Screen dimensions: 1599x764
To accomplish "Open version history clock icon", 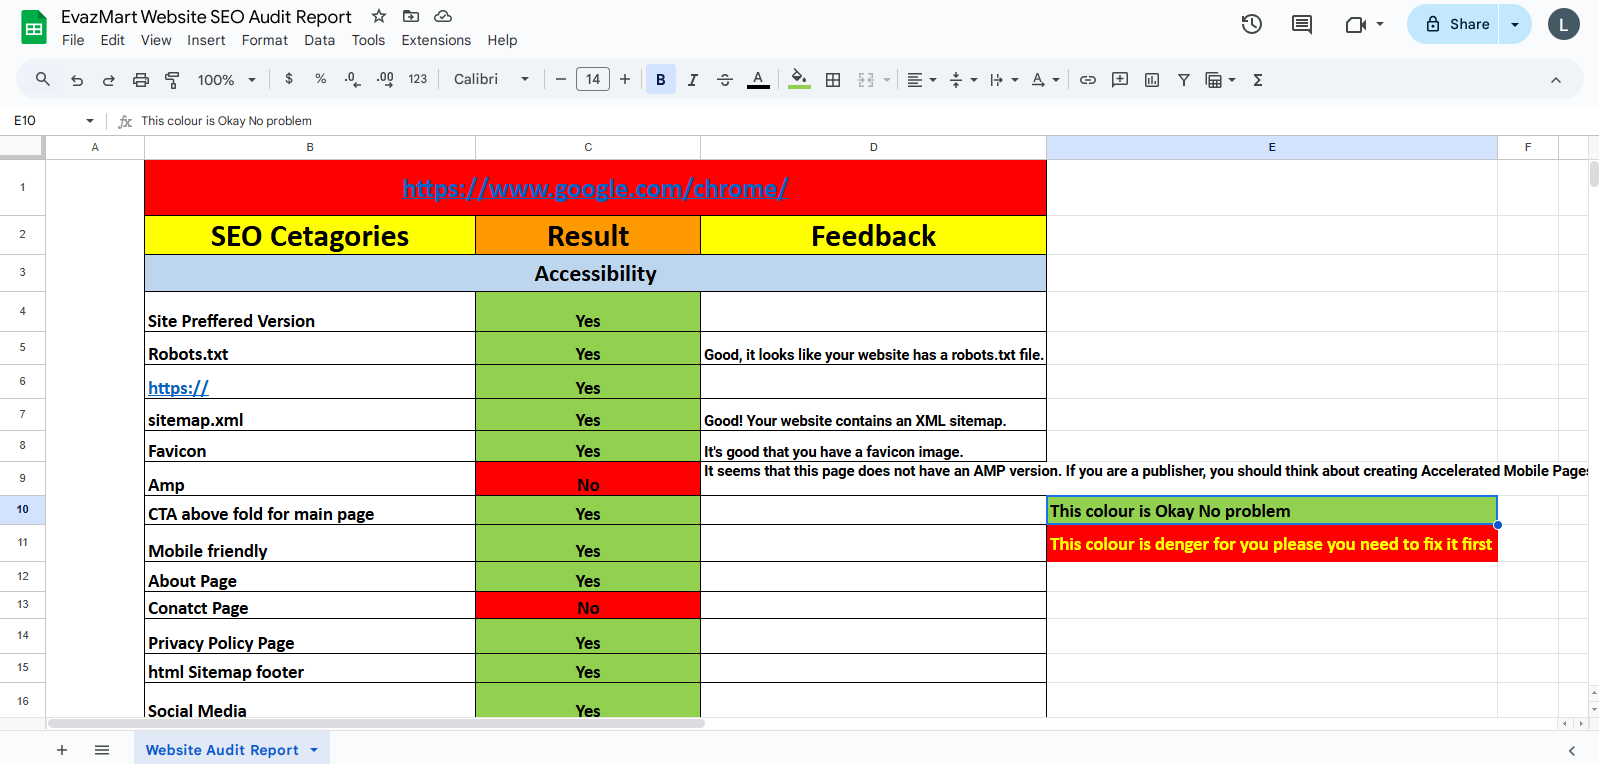I will click(x=1252, y=24).
